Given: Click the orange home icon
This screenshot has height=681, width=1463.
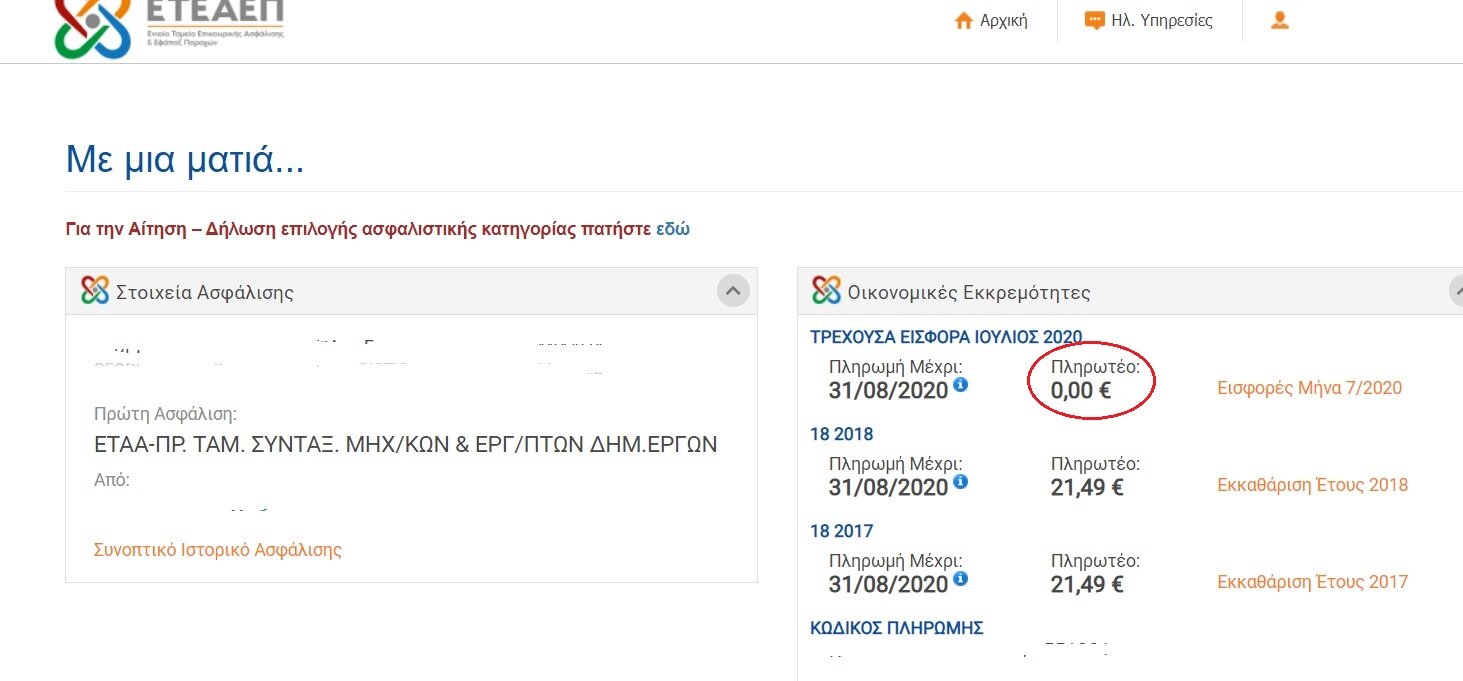Looking at the screenshot, I should 964,21.
